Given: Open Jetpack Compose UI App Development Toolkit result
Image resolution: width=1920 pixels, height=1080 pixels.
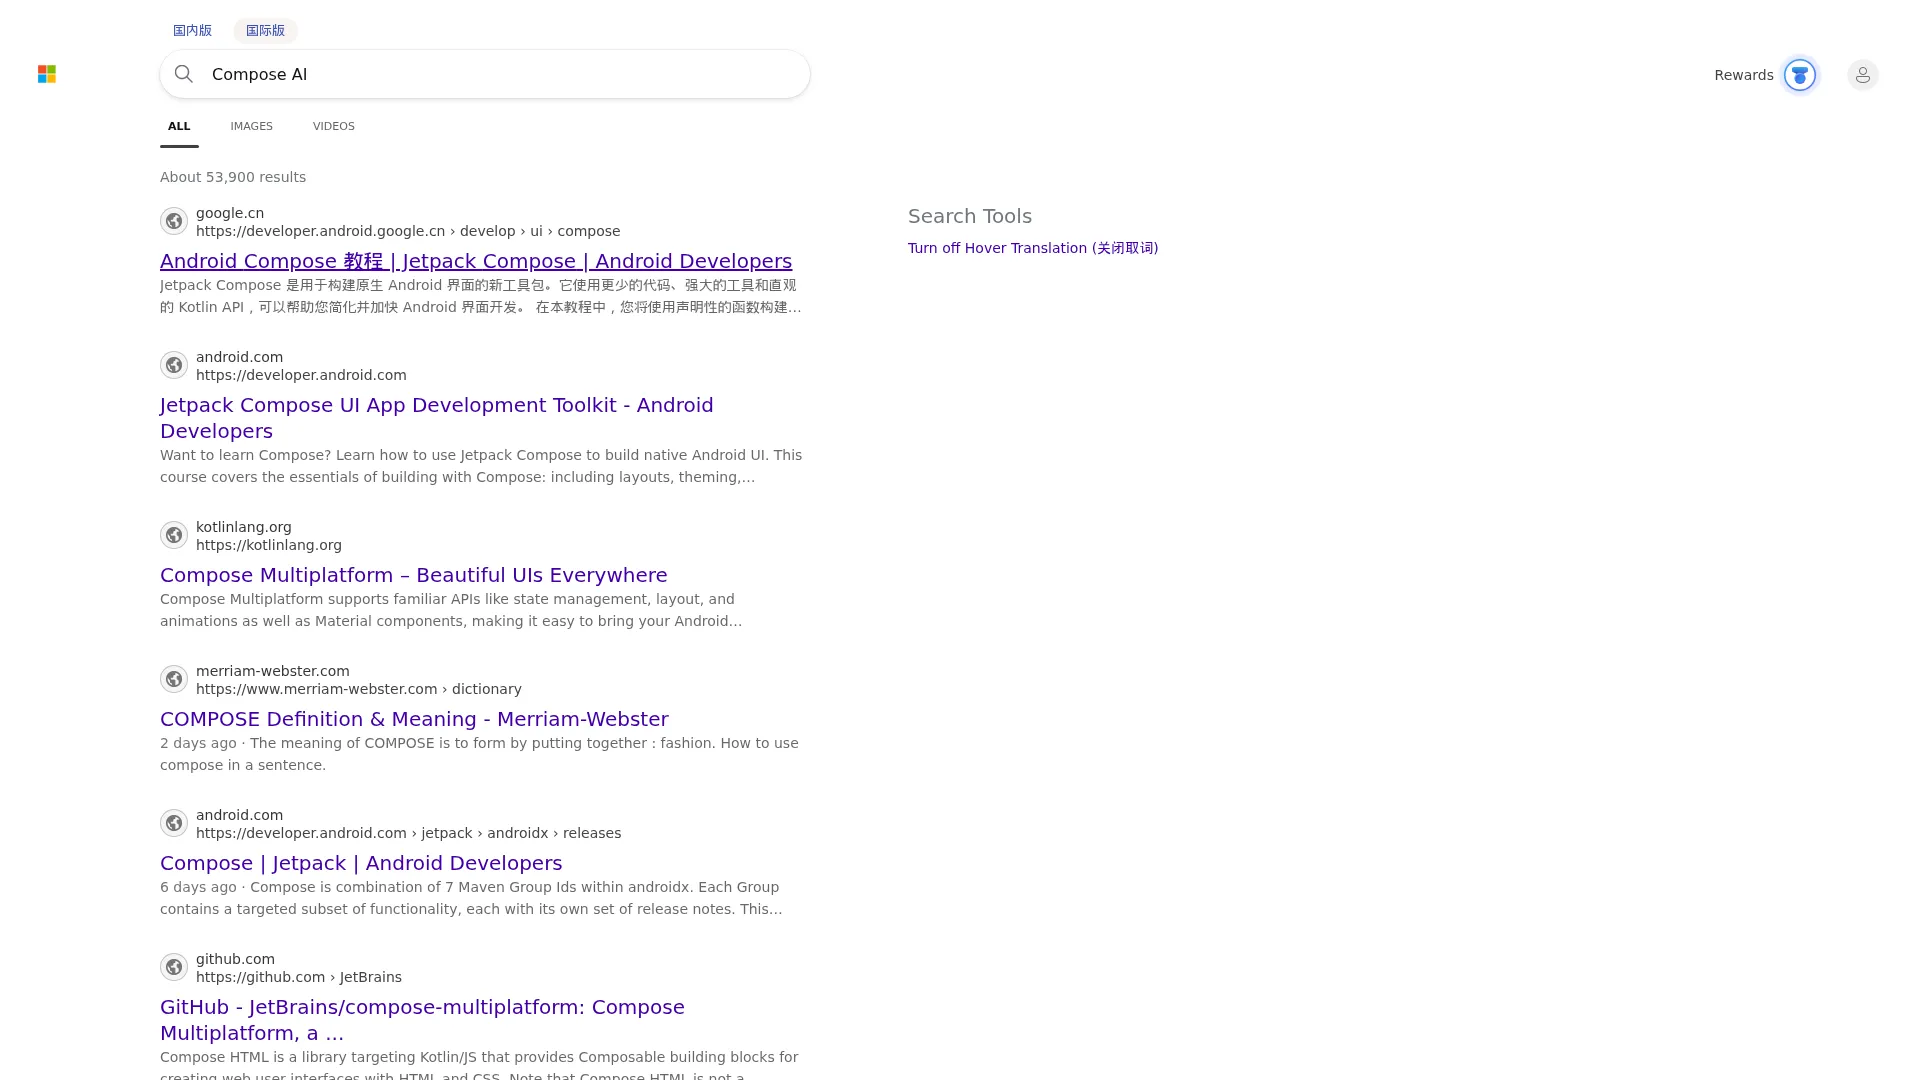Looking at the screenshot, I should click(x=437, y=418).
